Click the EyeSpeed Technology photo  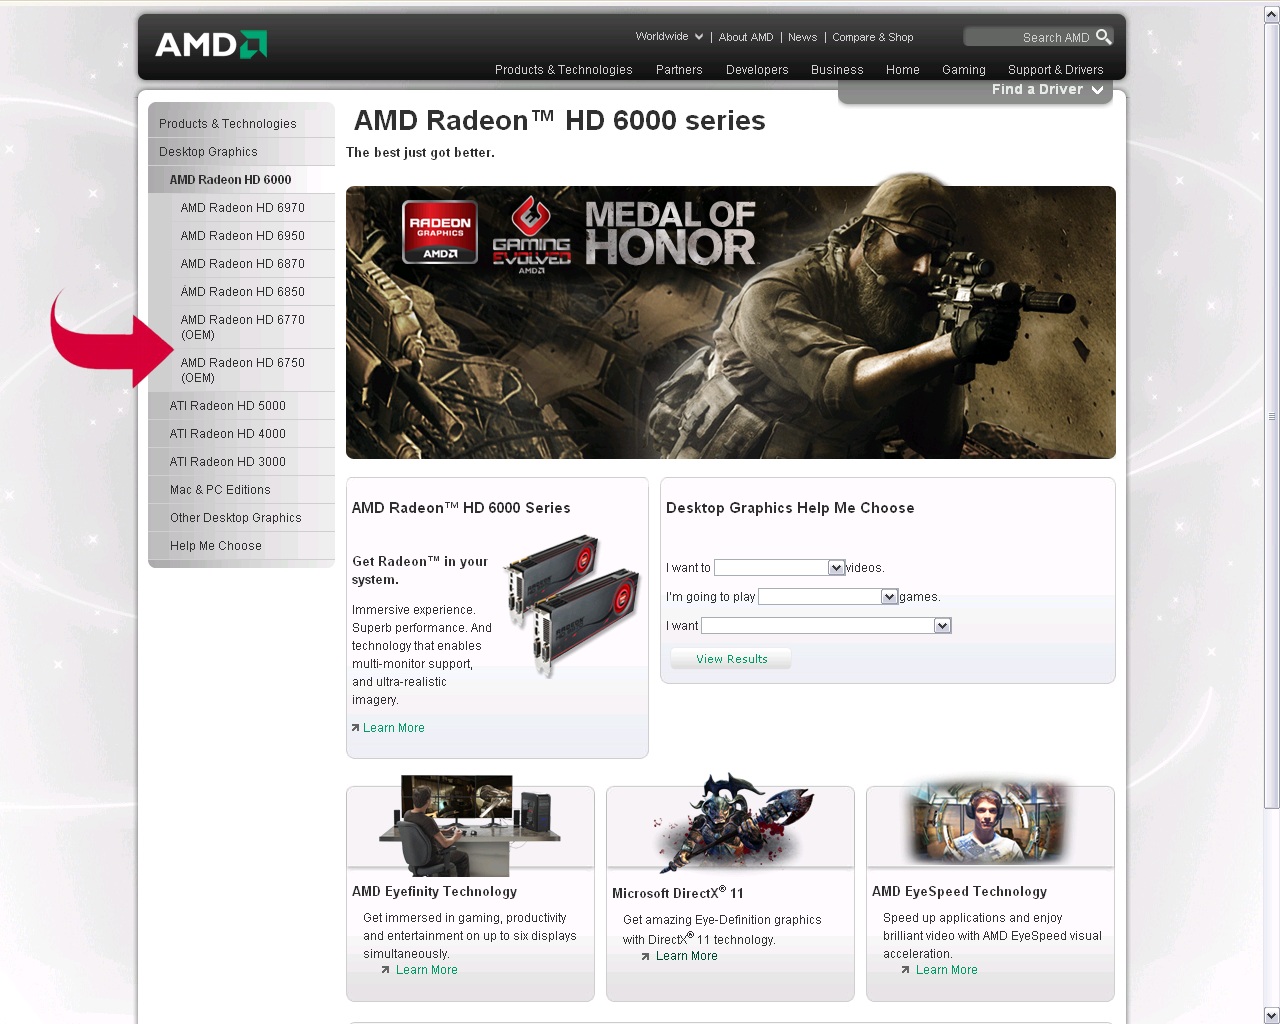(989, 822)
